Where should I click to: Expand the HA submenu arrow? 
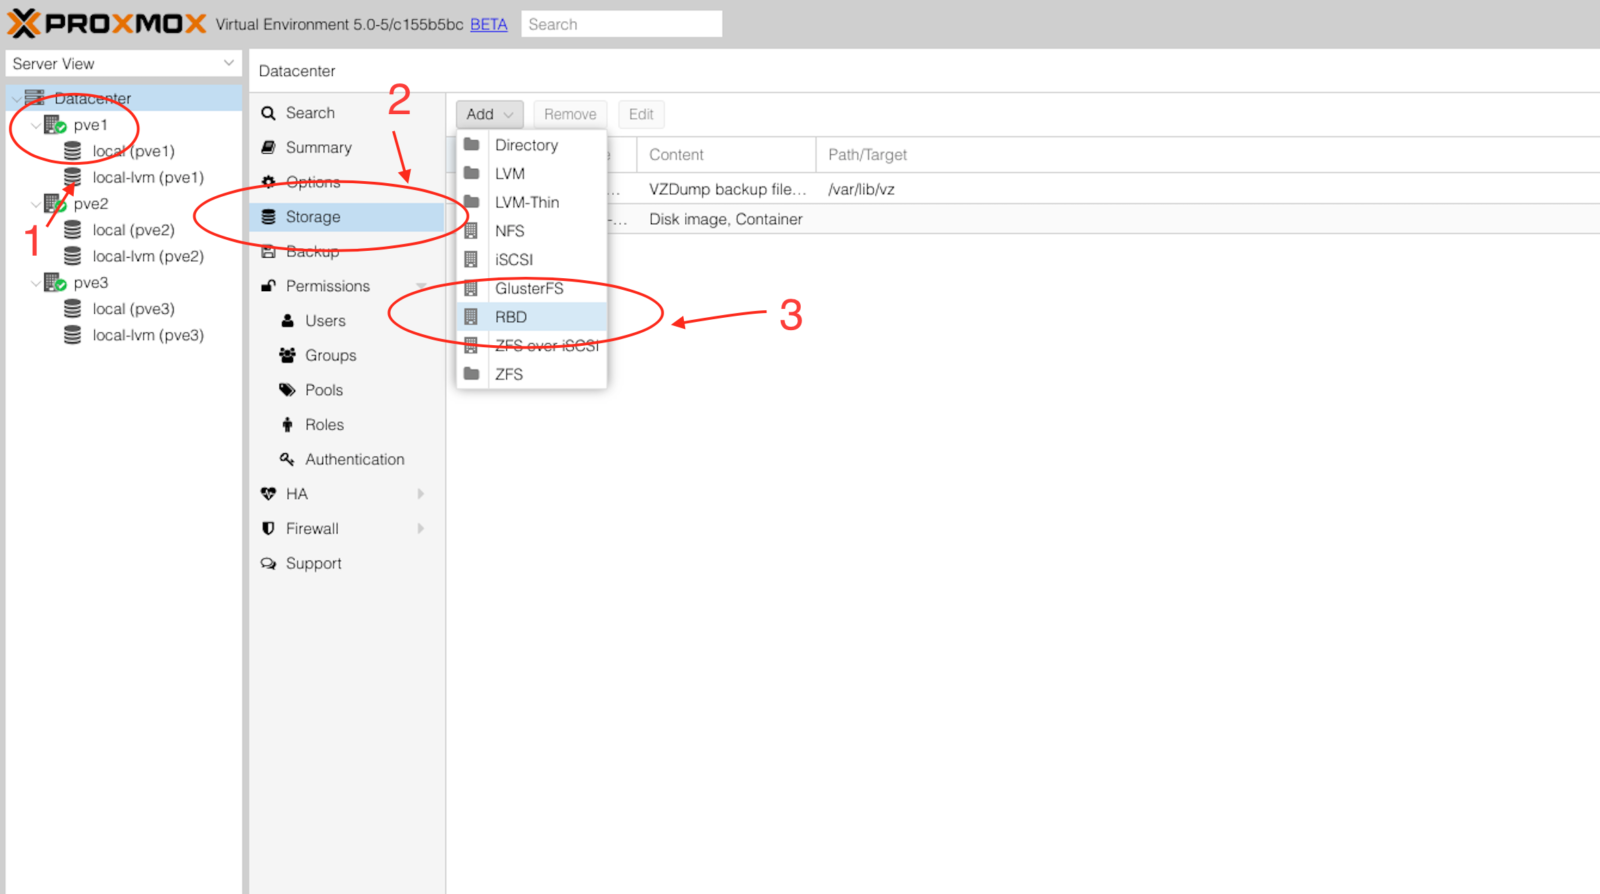click(x=421, y=494)
